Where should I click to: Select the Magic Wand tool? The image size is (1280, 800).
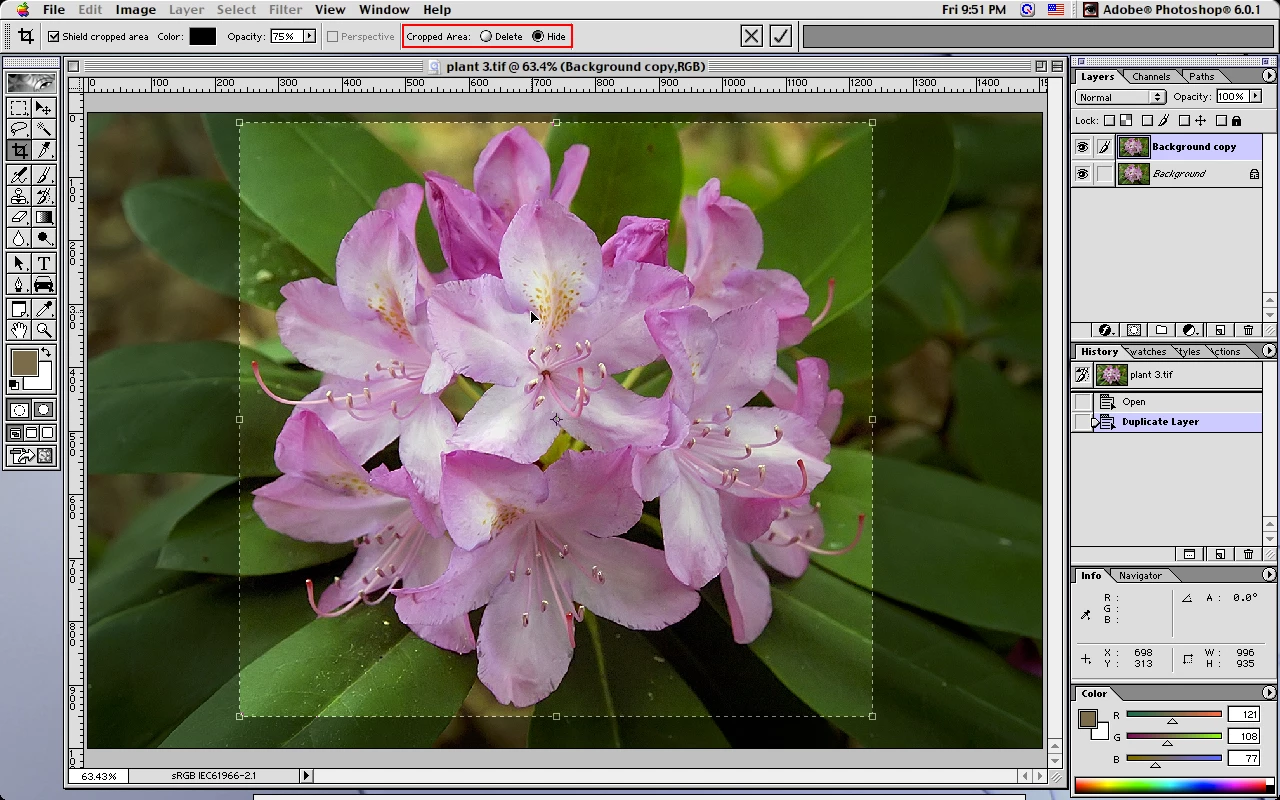(44, 129)
